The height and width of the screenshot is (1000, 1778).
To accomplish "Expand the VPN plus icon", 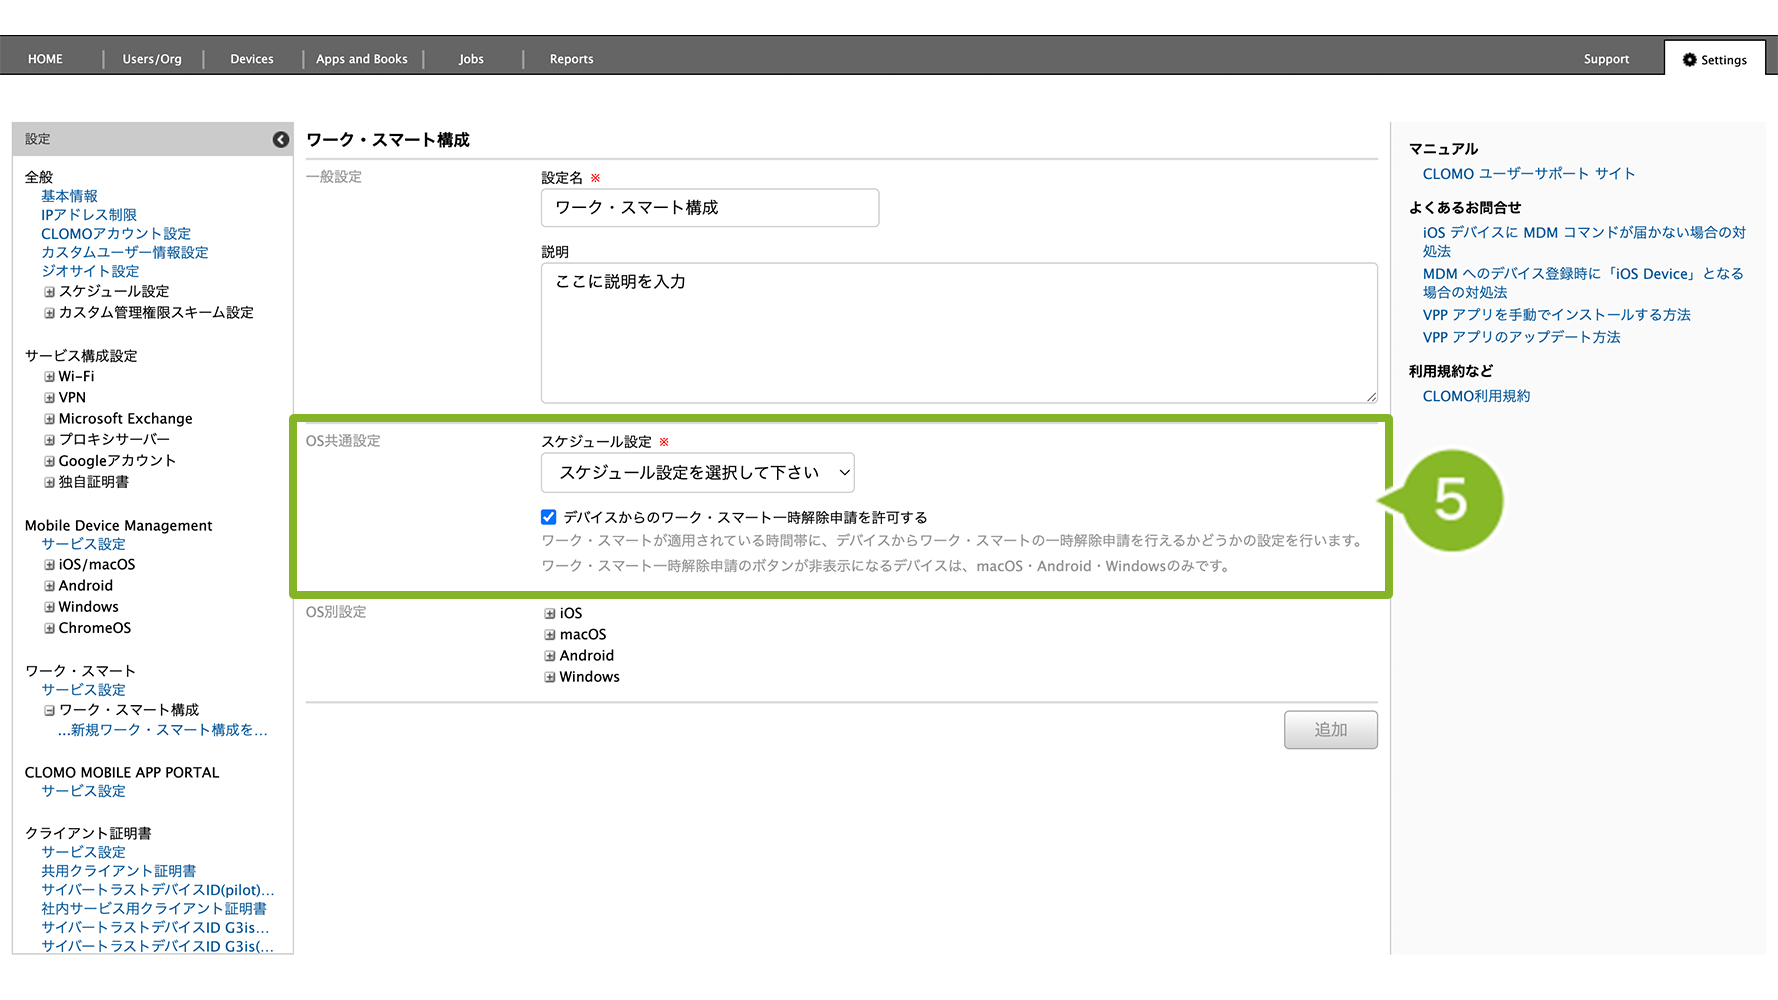I will coord(49,398).
